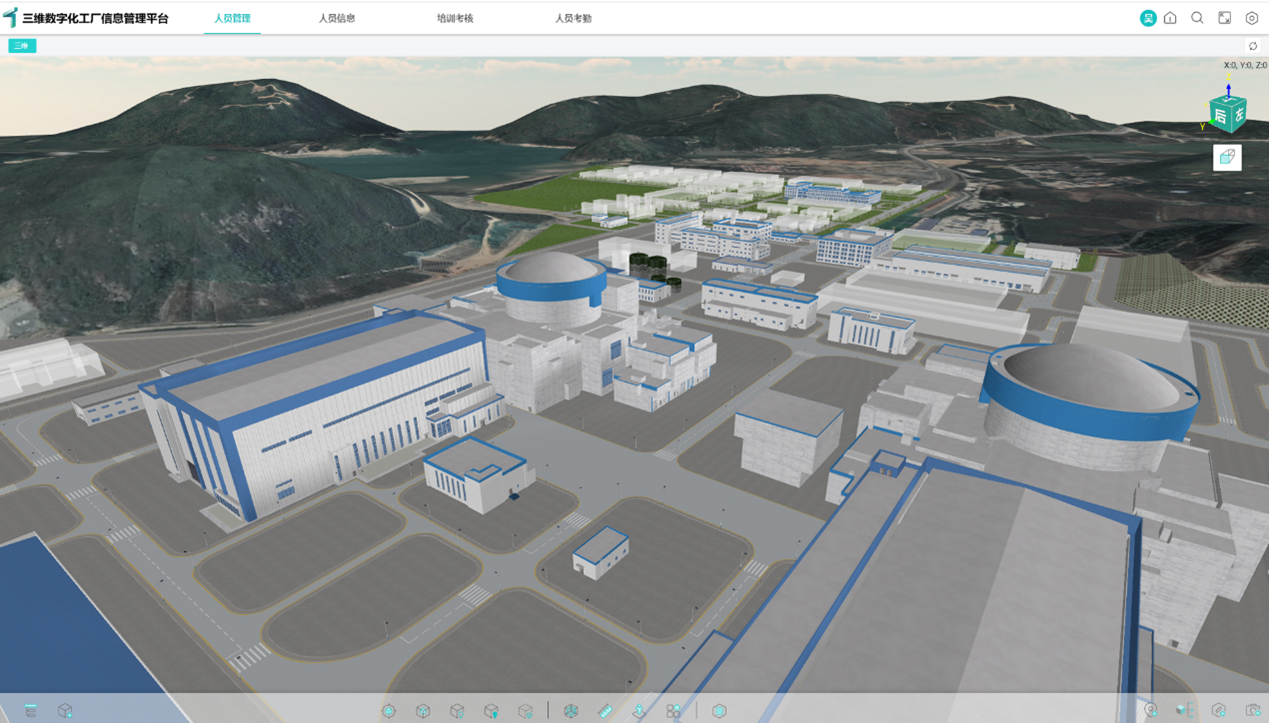Click the 人员管理 tab

click(232, 18)
